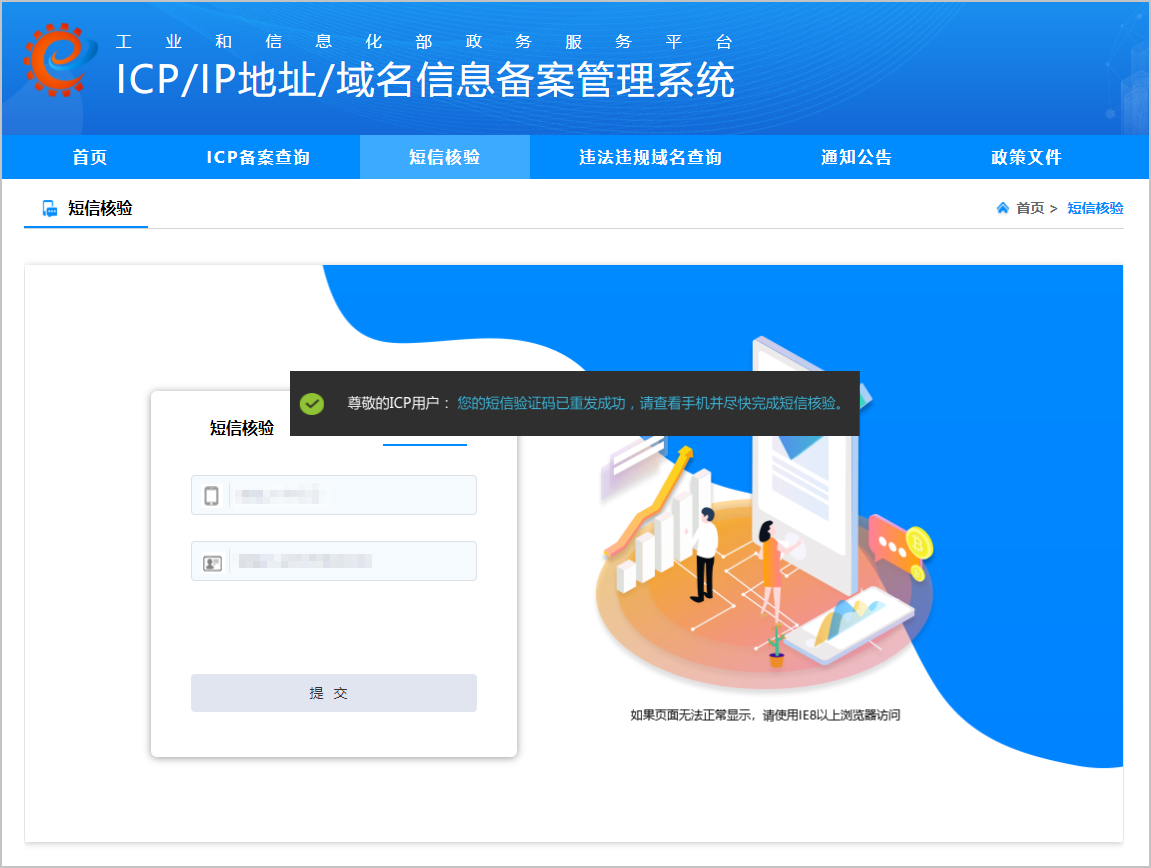Open the ICP备案查询 tab

pyautogui.click(x=258, y=157)
